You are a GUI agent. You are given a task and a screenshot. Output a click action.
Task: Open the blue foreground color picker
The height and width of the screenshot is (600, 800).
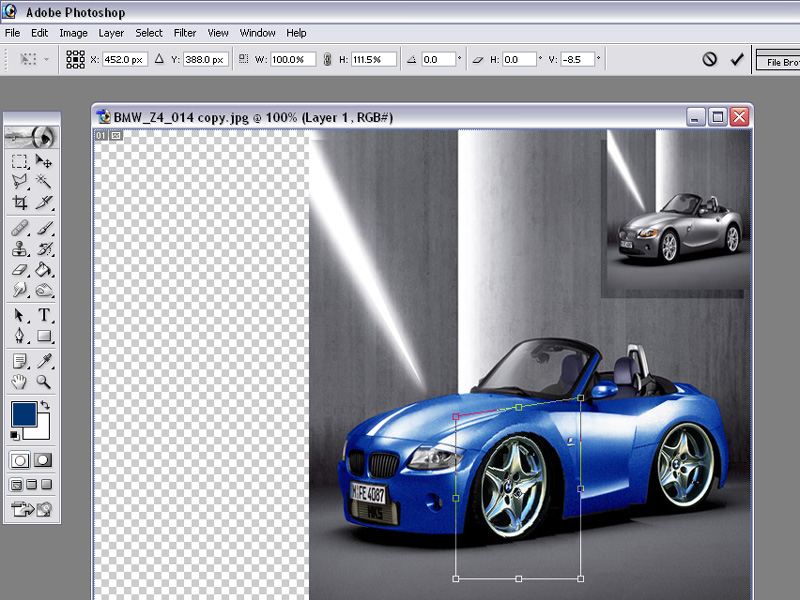coord(23,414)
